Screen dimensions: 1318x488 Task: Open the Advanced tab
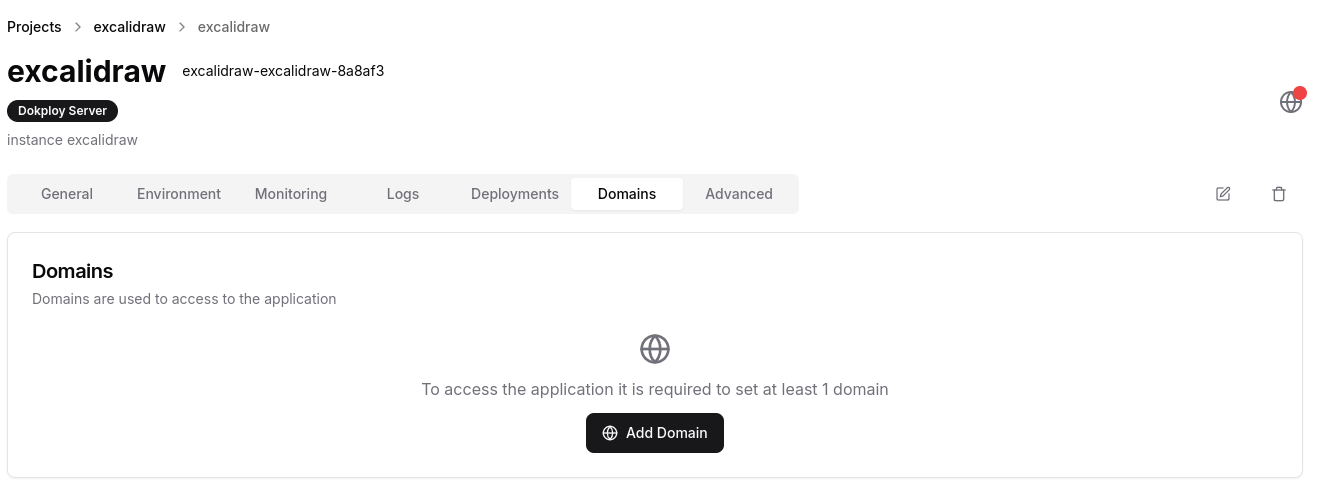(739, 194)
